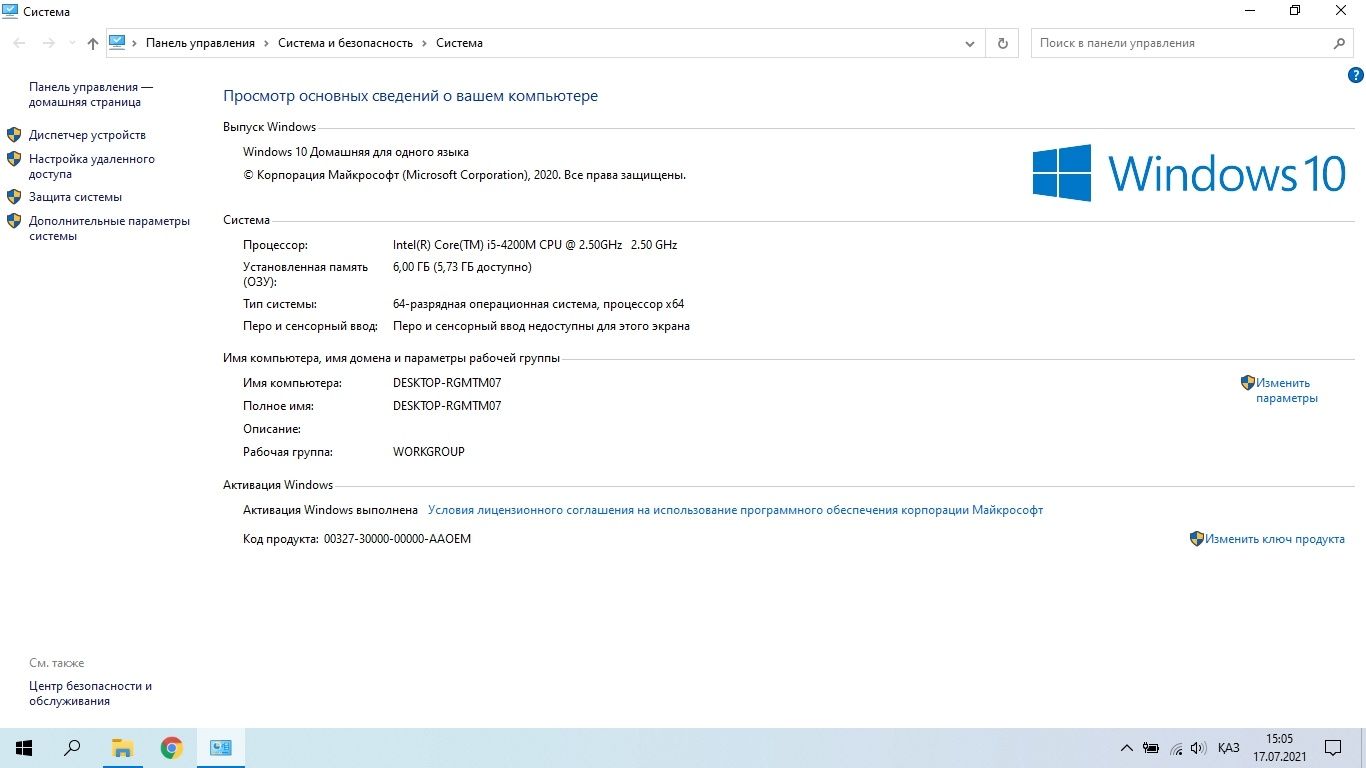Click the search magnifier icon

pos(1340,43)
